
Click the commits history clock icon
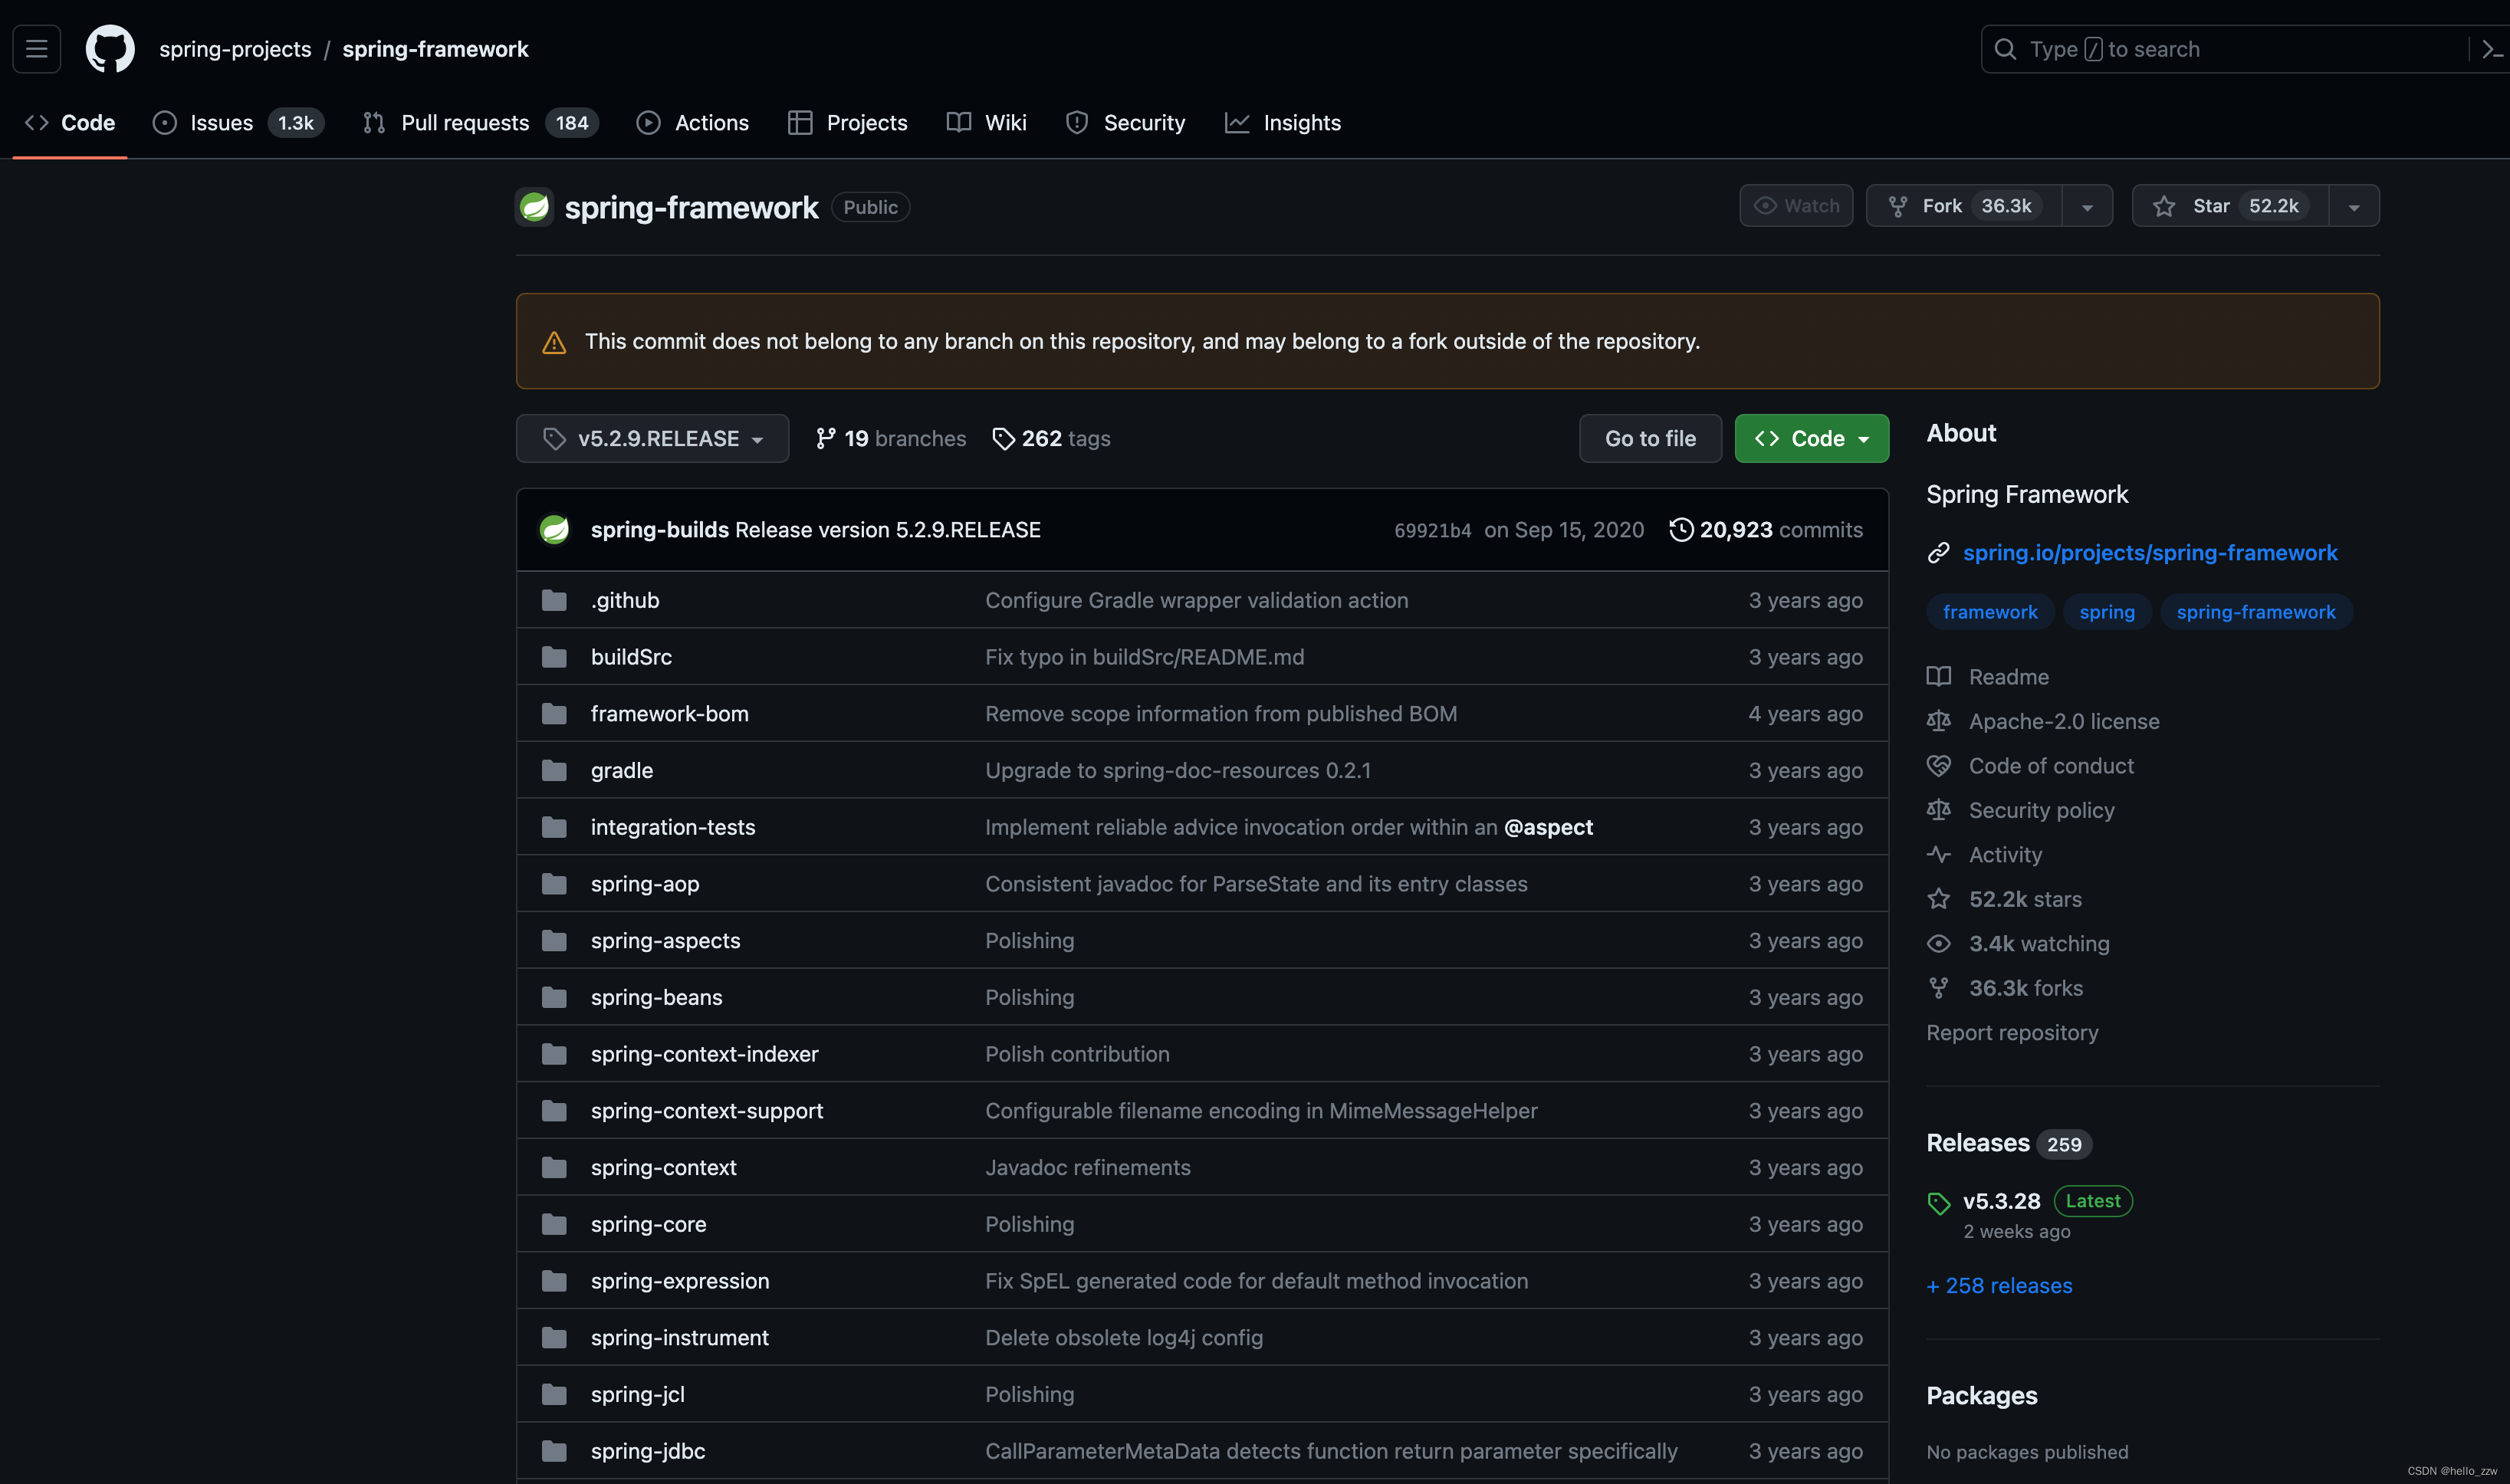pos(1681,529)
